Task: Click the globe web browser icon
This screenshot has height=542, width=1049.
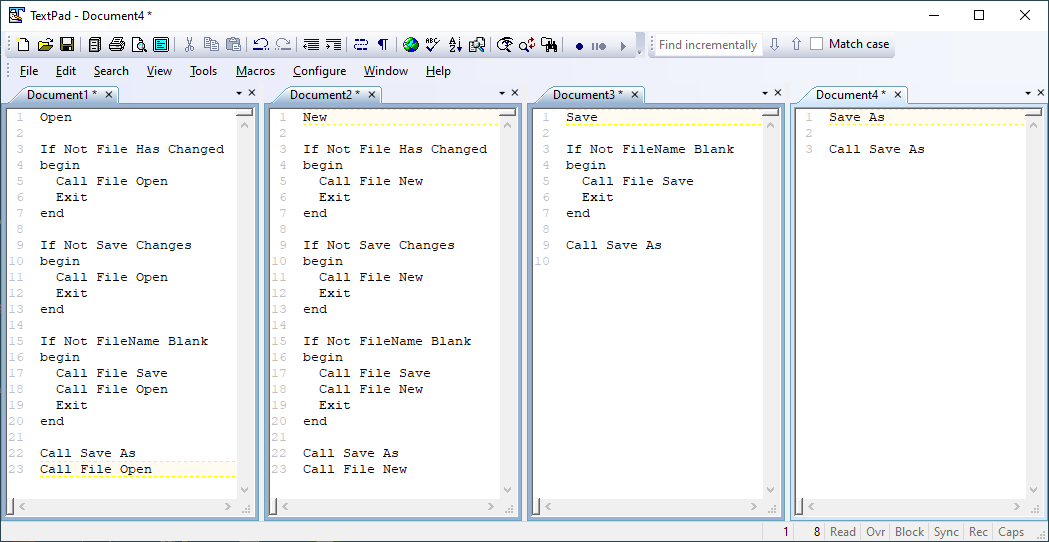Action: pos(411,45)
